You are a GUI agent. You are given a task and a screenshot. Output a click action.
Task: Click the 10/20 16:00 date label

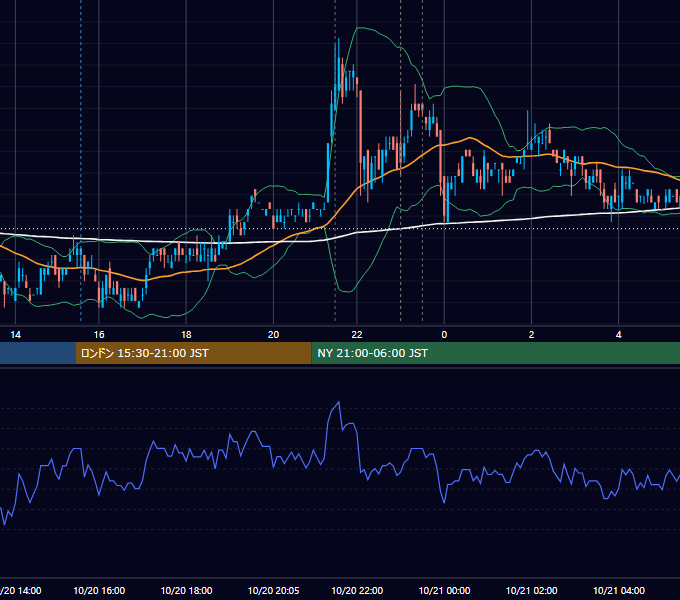(99, 590)
